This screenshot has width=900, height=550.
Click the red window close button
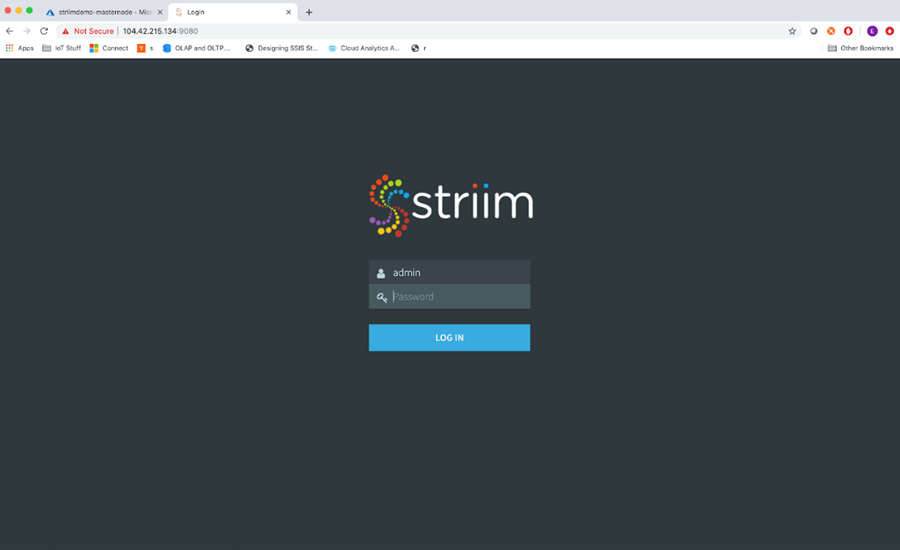(x=8, y=11)
